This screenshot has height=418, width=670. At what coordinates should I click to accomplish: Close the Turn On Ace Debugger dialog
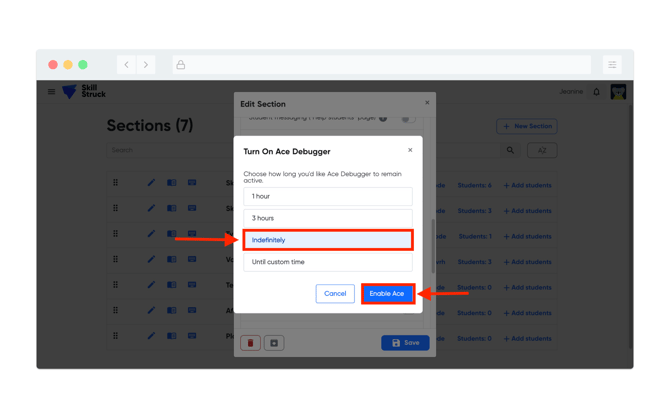410,150
